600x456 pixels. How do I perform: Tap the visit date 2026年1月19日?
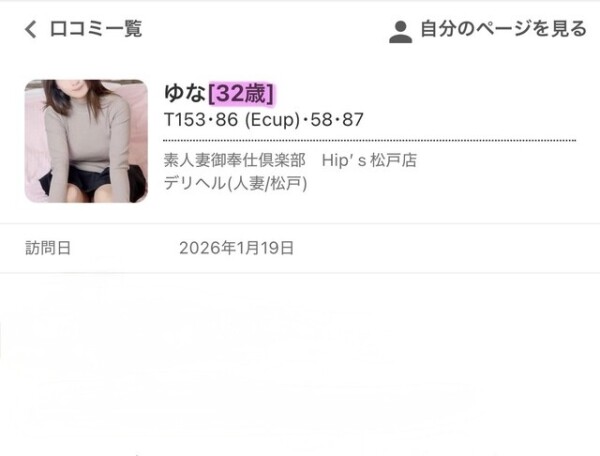236,248
